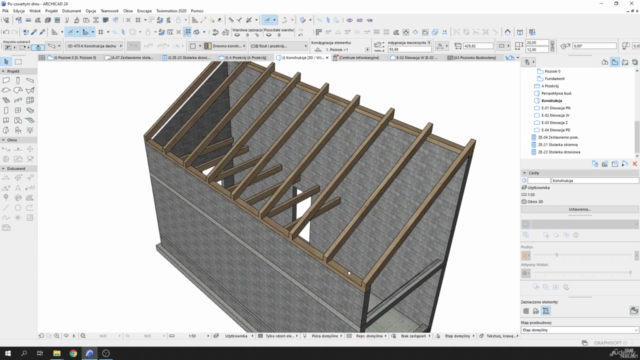Open the Publisher Sets navigator icon
This screenshot has width=640, height=360.
[635, 62]
